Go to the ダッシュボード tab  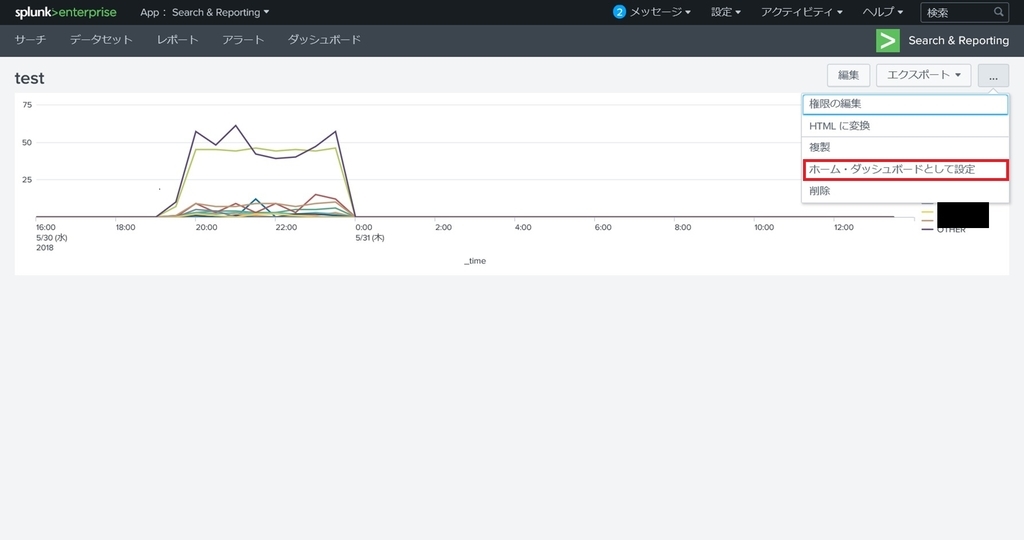click(x=324, y=40)
